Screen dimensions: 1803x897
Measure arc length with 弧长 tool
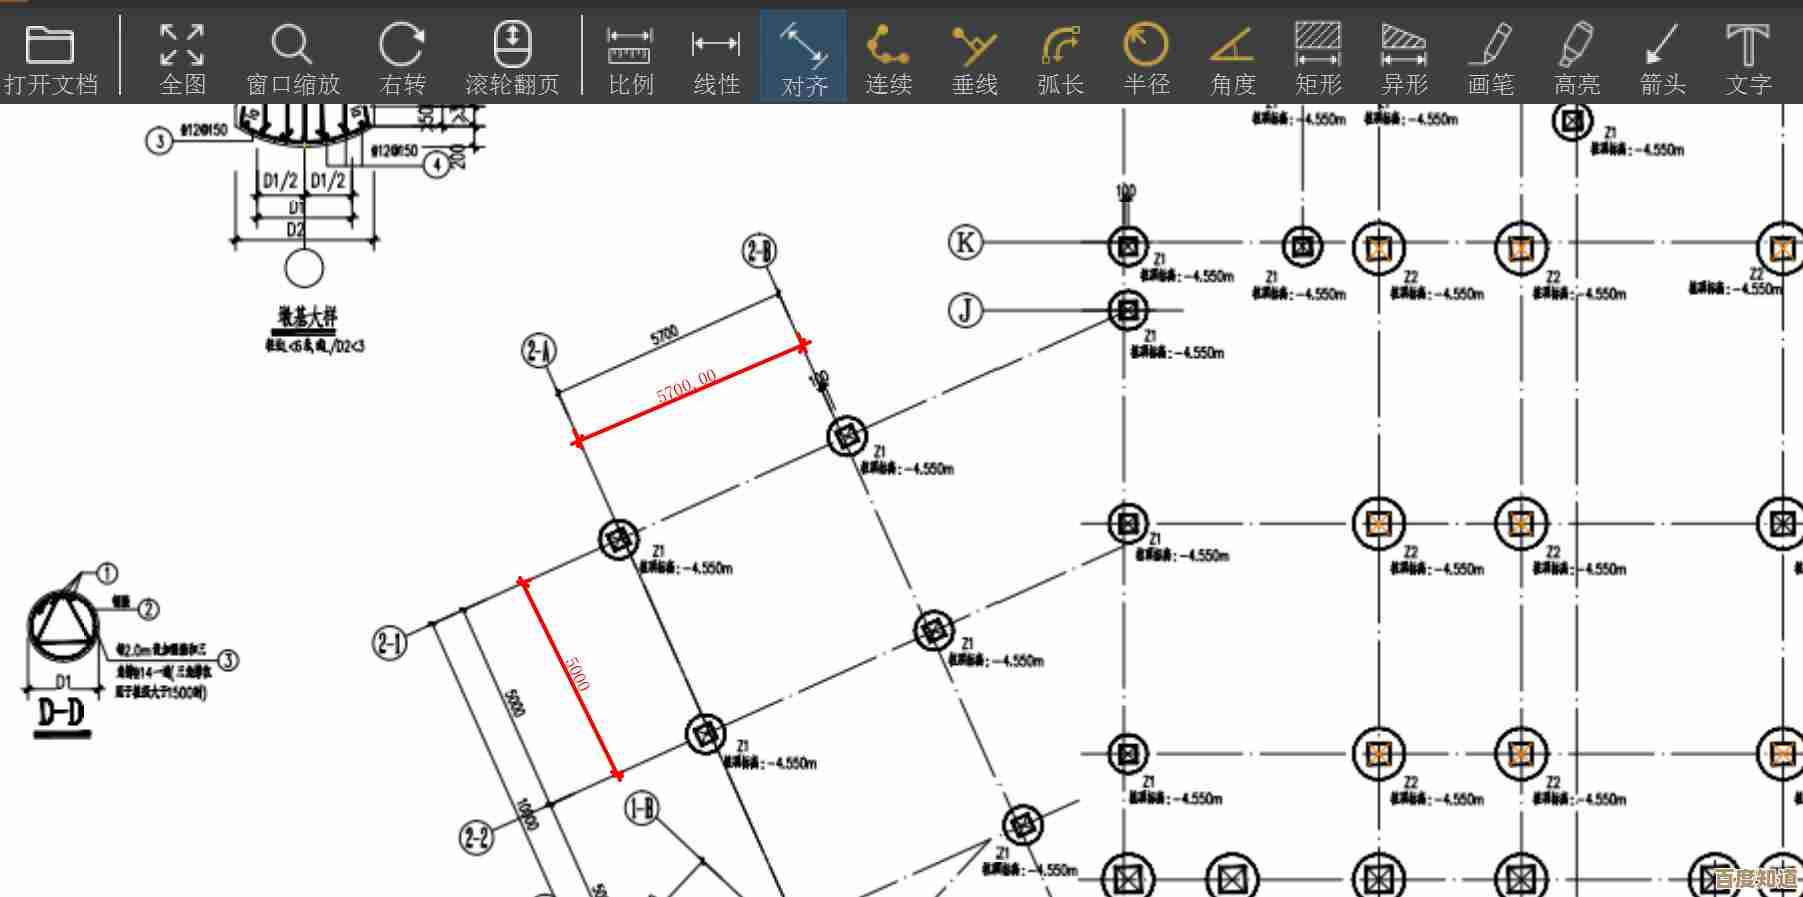coord(1060,56)
